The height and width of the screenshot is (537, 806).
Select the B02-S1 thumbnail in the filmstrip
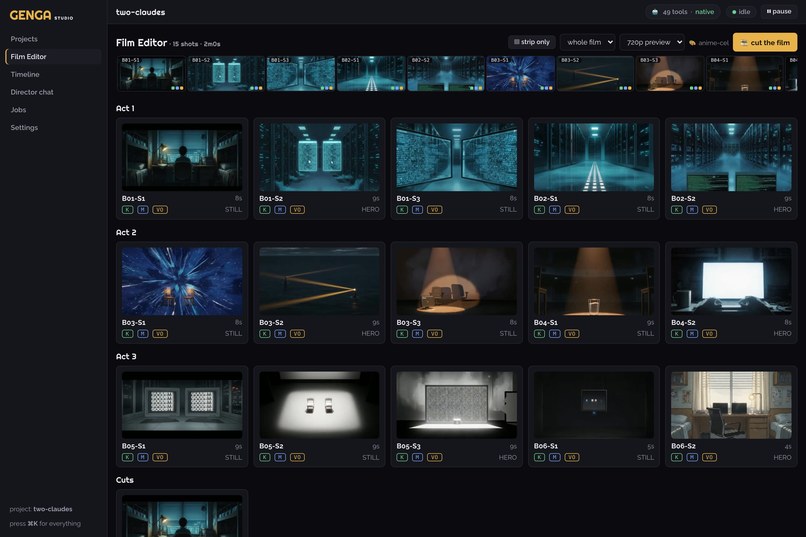[x=371, y=74]
